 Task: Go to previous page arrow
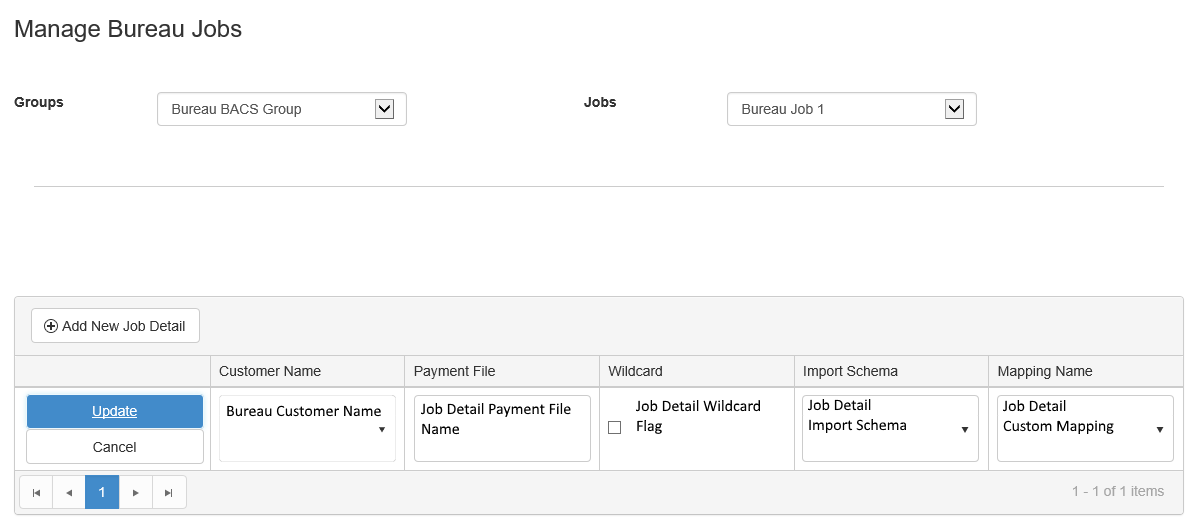click(69, 492)
